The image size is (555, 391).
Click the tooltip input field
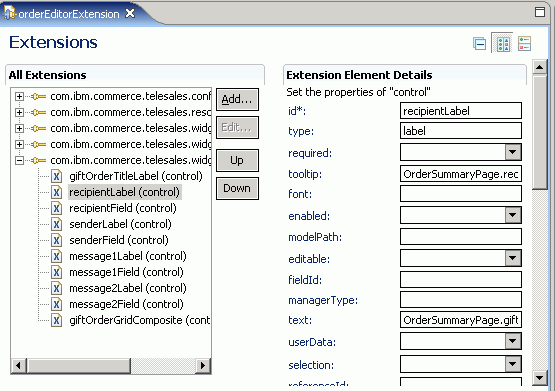coord(461,174)
